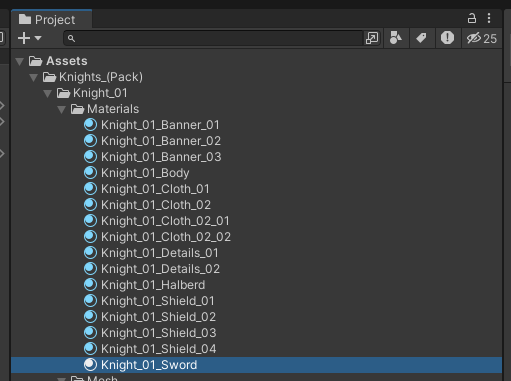This screenshot has height=381, width=511.
Task: Click the Search by Import Log Type icon
Action: point(447,38)
